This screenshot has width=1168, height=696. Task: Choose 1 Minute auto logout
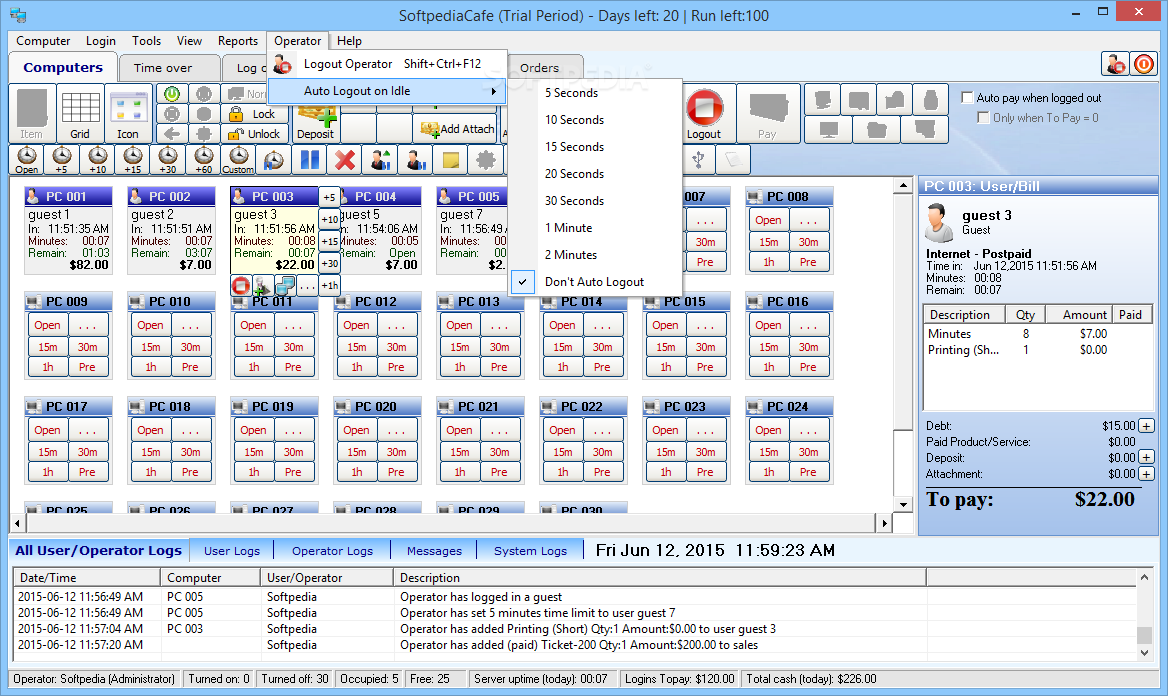coord(594,227)
